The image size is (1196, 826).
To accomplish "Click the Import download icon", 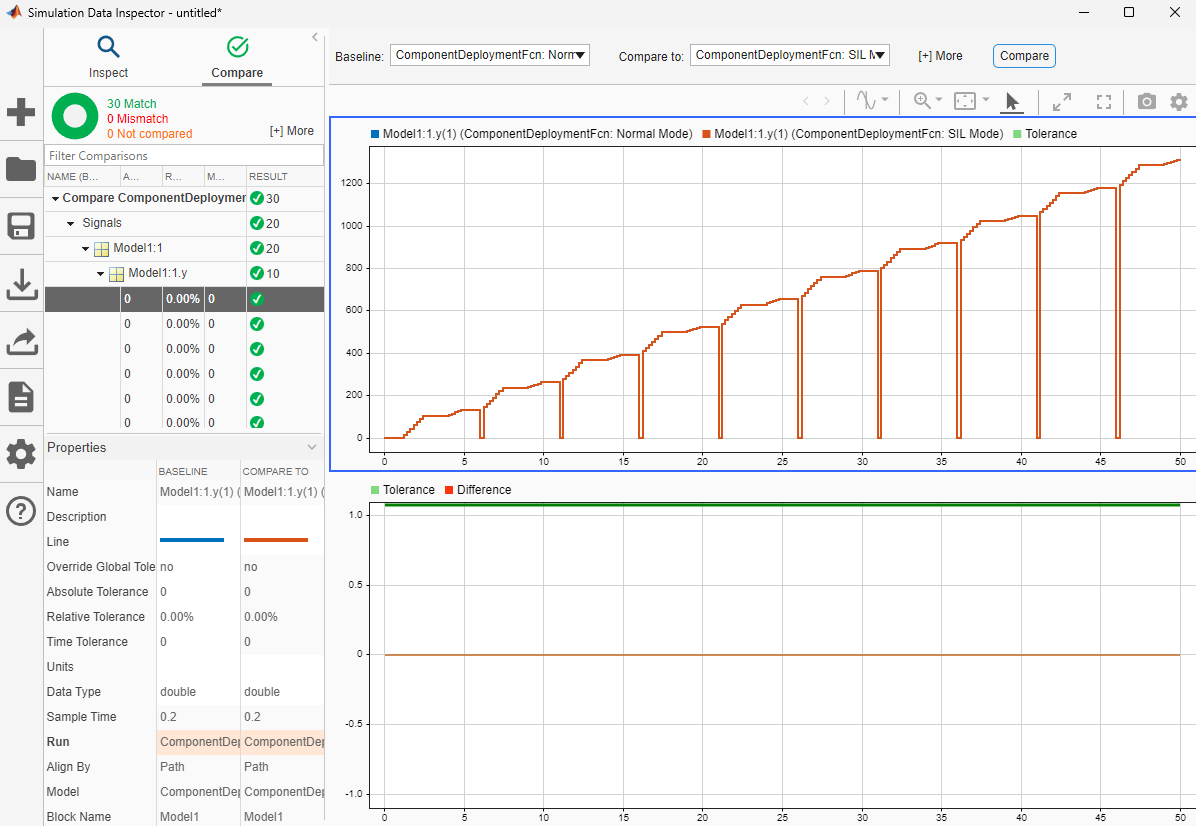I will click(21, 284).
